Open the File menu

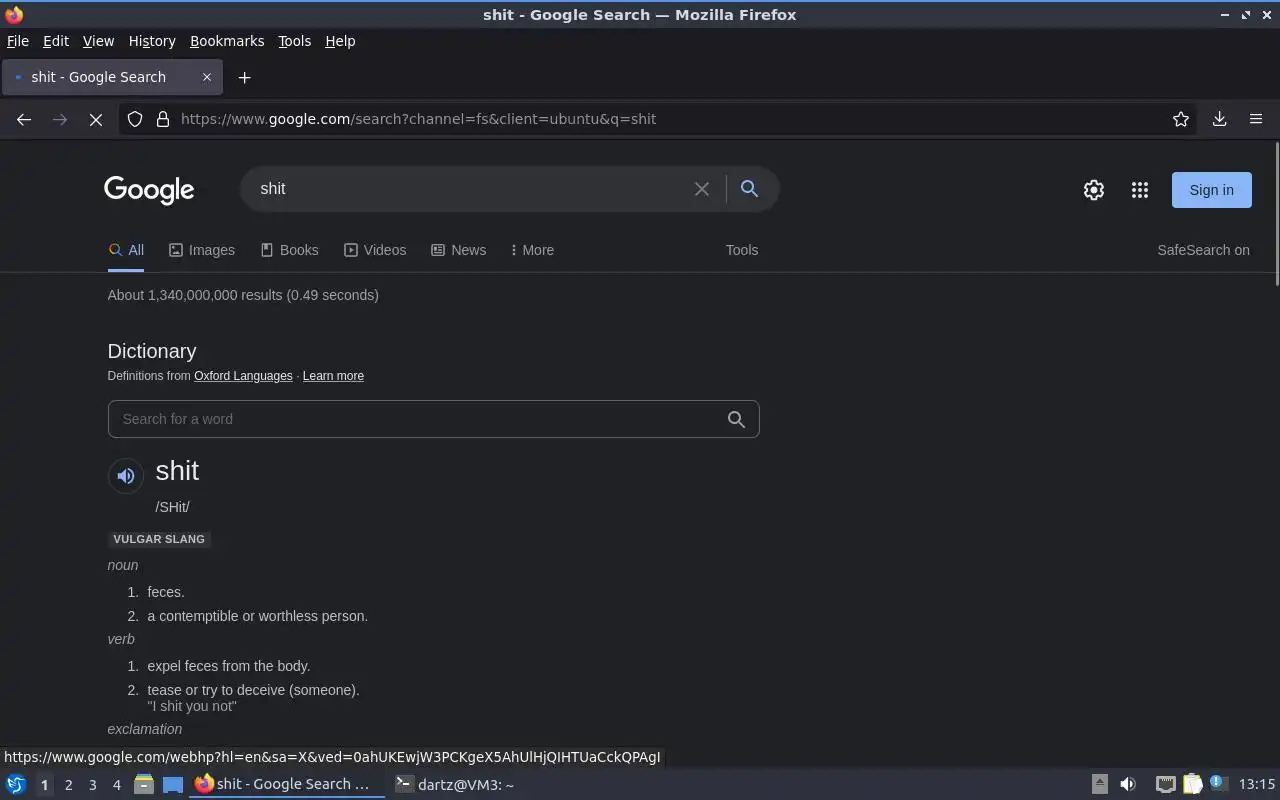coord(18,41)
